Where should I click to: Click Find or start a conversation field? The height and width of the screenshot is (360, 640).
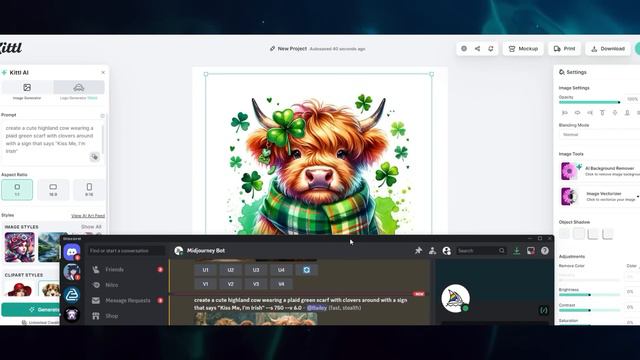click(126, 251)
